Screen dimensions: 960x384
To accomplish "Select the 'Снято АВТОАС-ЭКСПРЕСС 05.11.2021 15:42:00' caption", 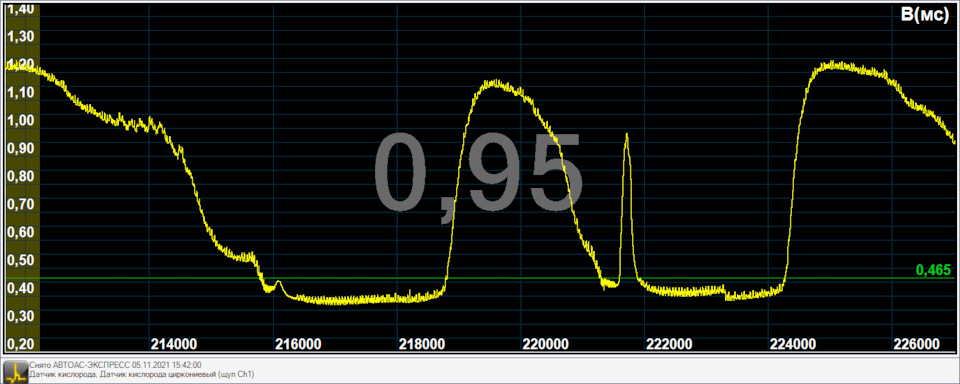I will tap(115, 365).
